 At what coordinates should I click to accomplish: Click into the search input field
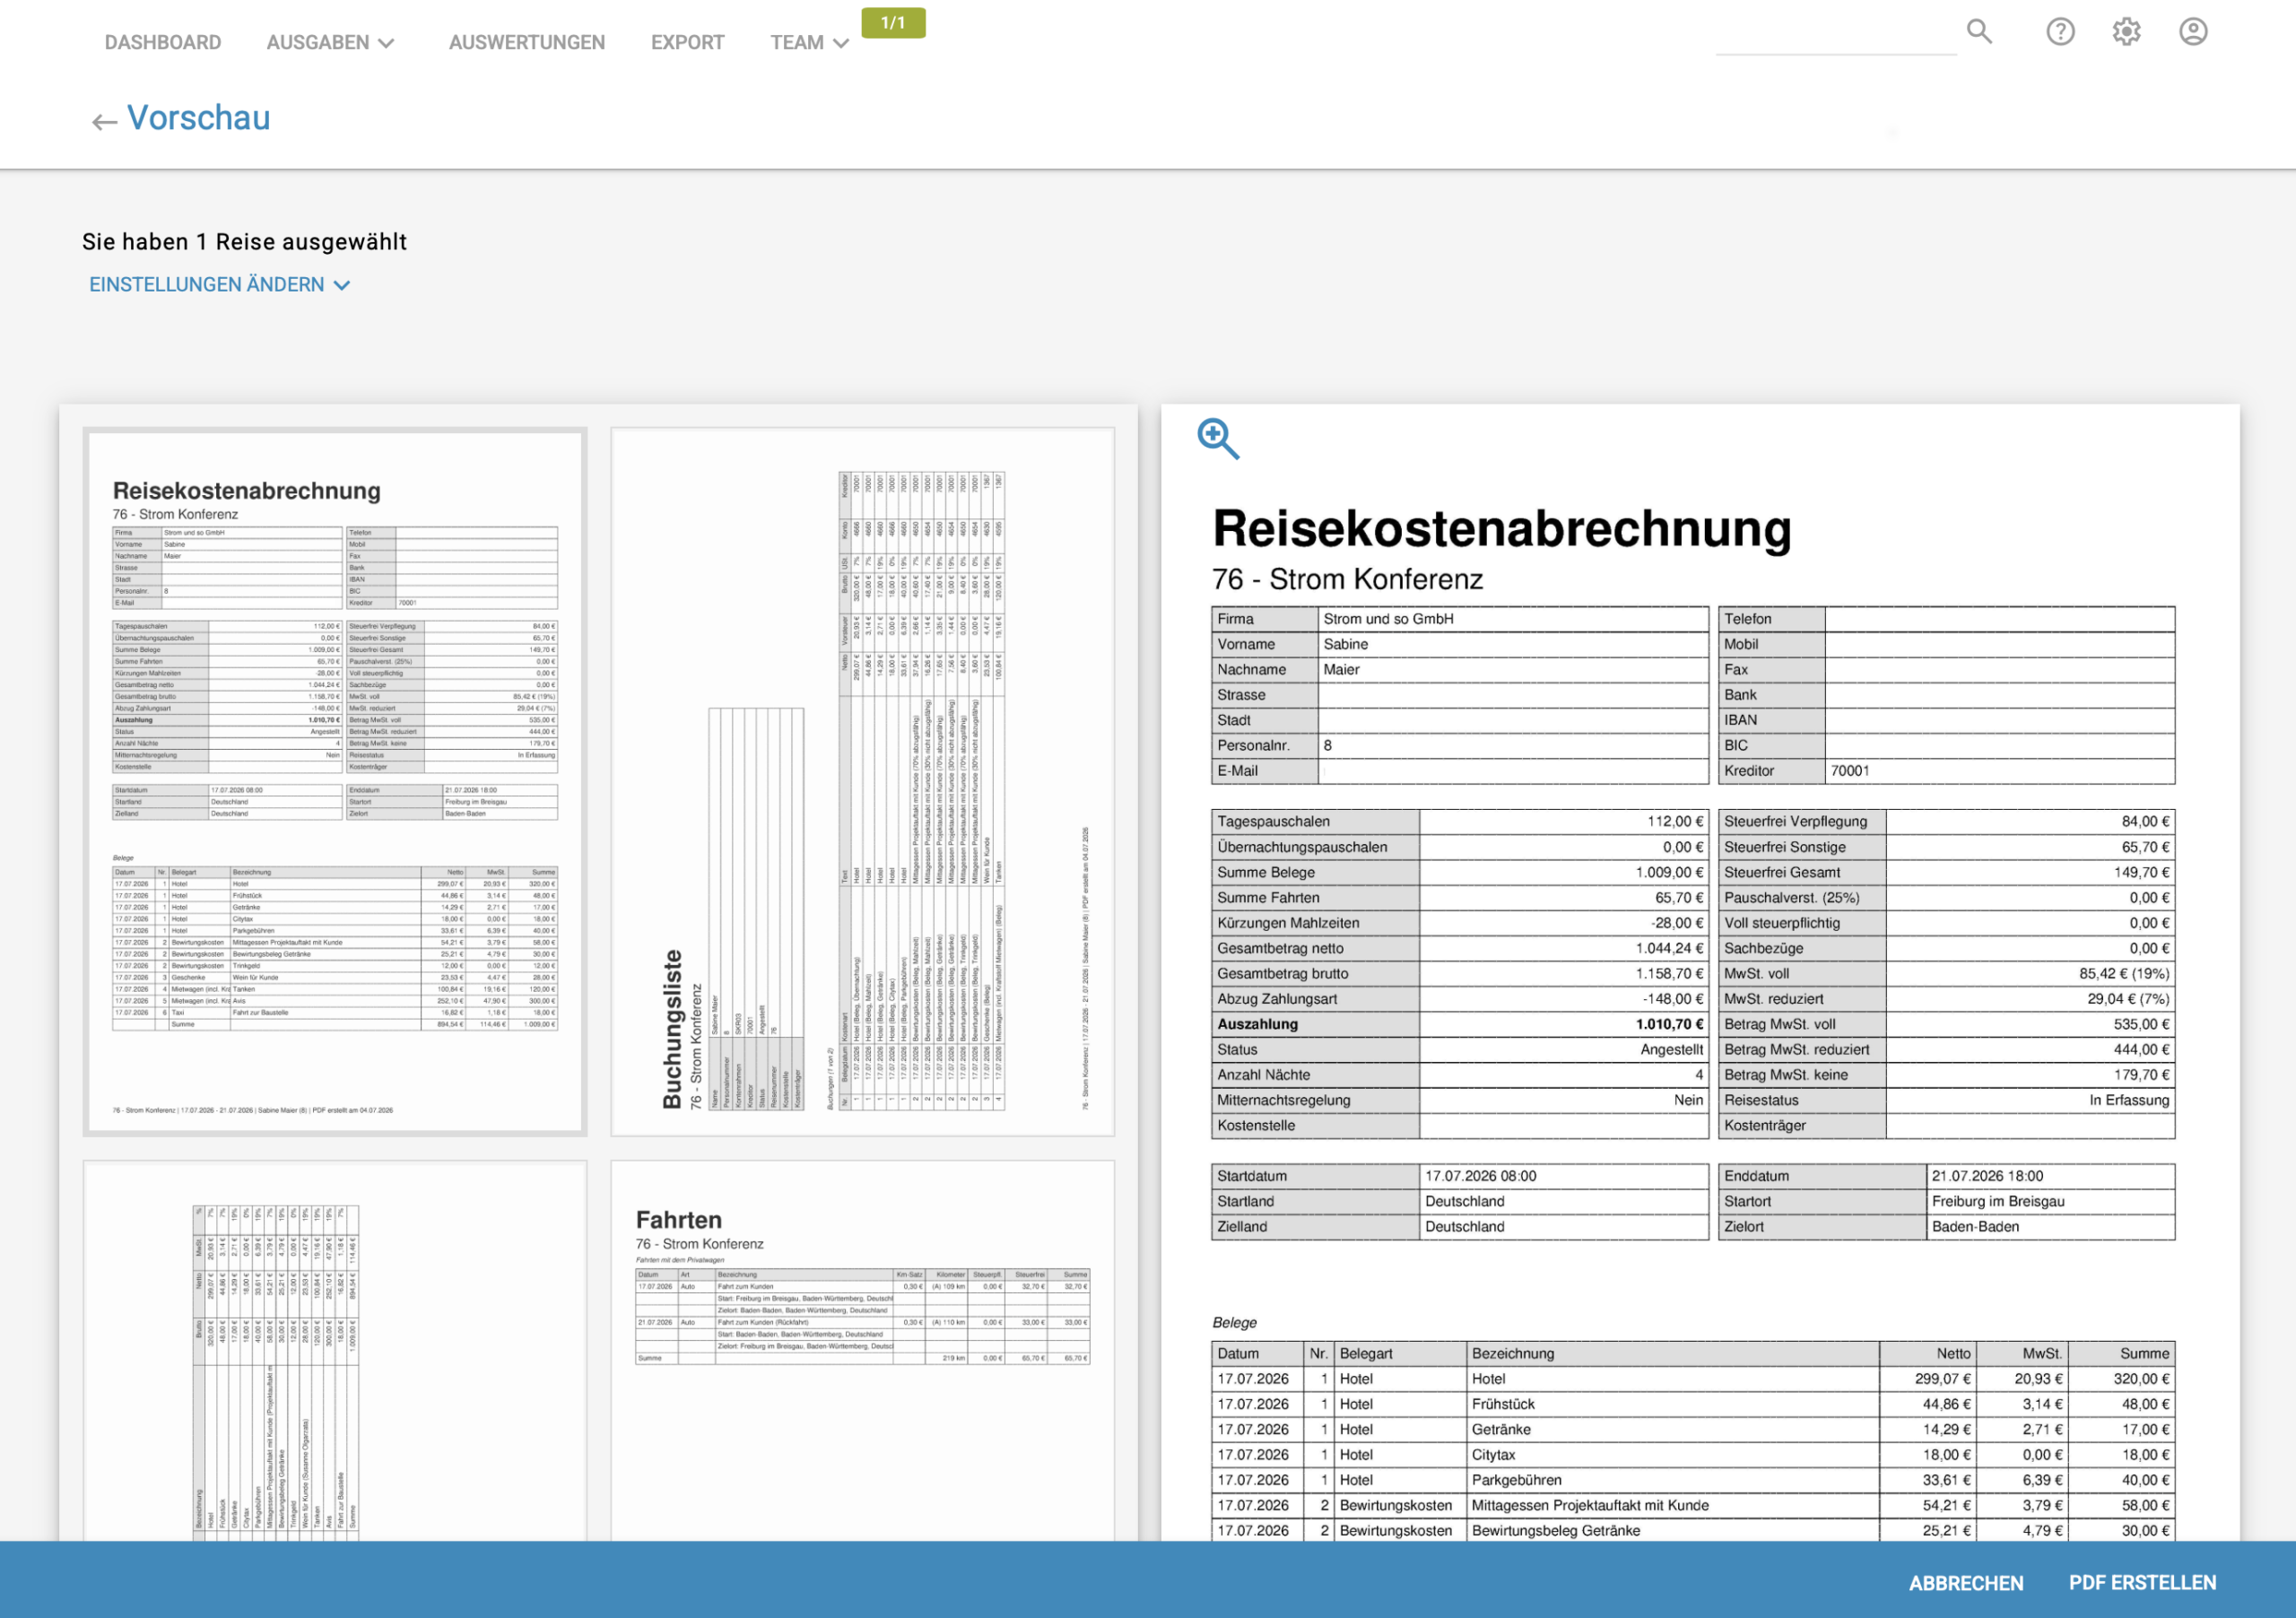(1836, 36)
